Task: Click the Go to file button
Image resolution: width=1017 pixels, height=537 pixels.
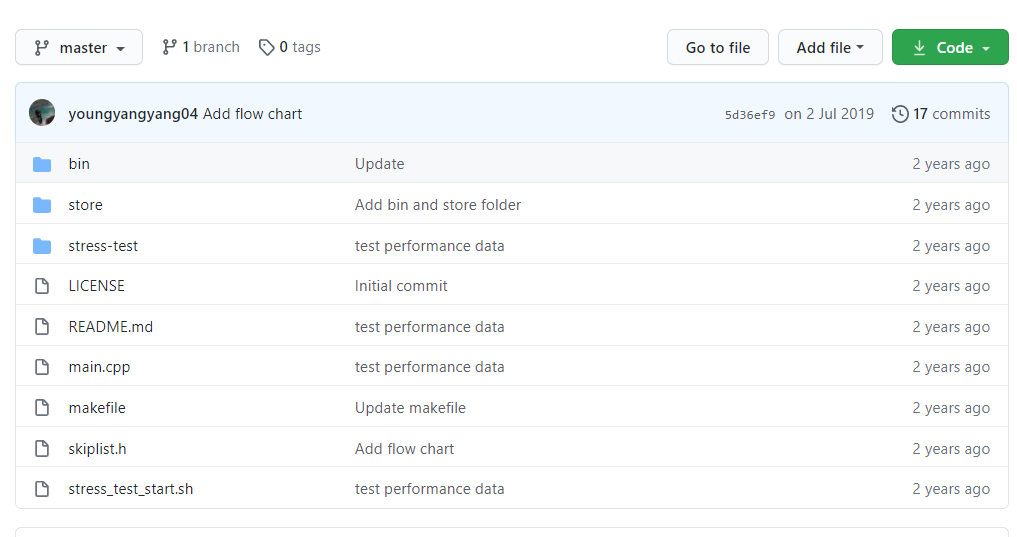Action: point(718,47)
